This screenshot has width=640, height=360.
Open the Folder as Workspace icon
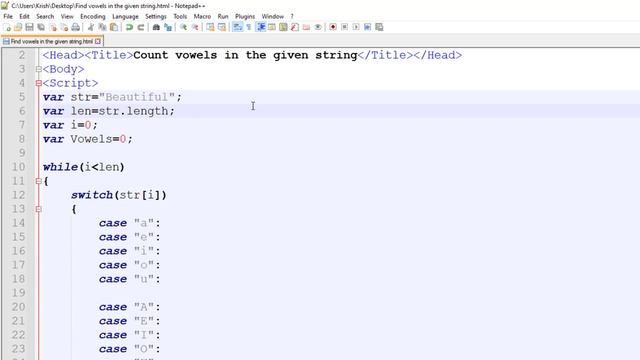[x=306, y=27]
